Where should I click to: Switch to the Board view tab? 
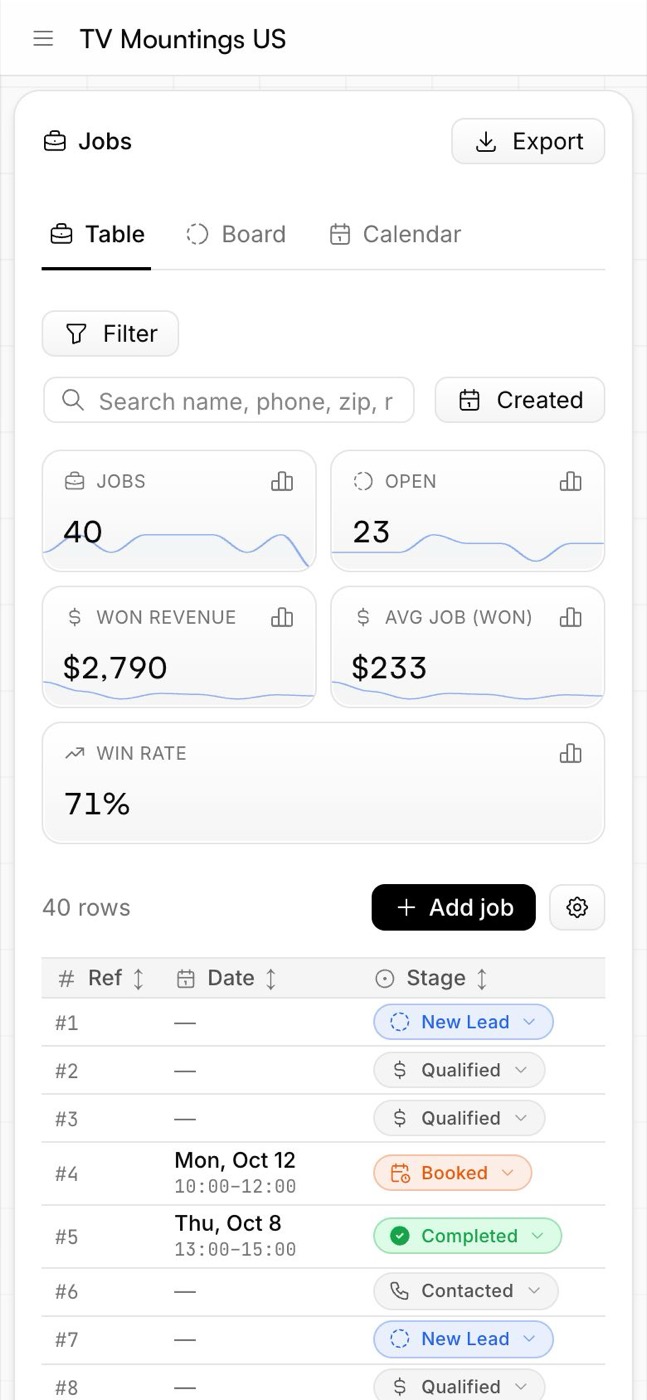pyautogui.click(x=236, y=235)
